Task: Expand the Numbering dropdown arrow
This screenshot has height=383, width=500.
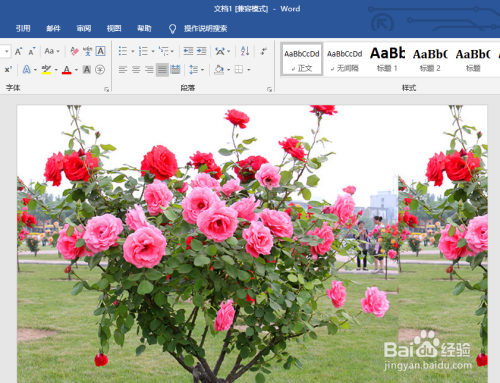Action: (153, 51)
